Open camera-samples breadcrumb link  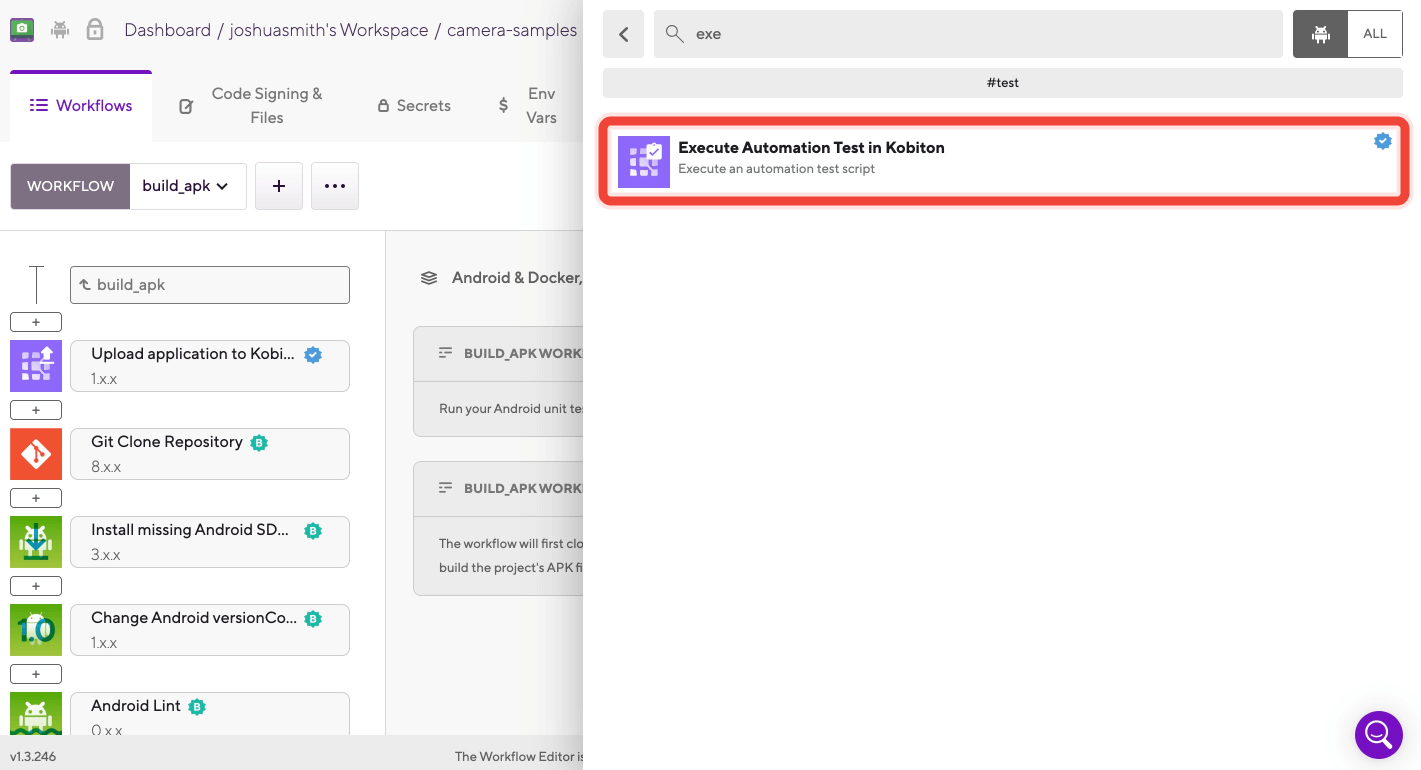click(x=512, y=30)
